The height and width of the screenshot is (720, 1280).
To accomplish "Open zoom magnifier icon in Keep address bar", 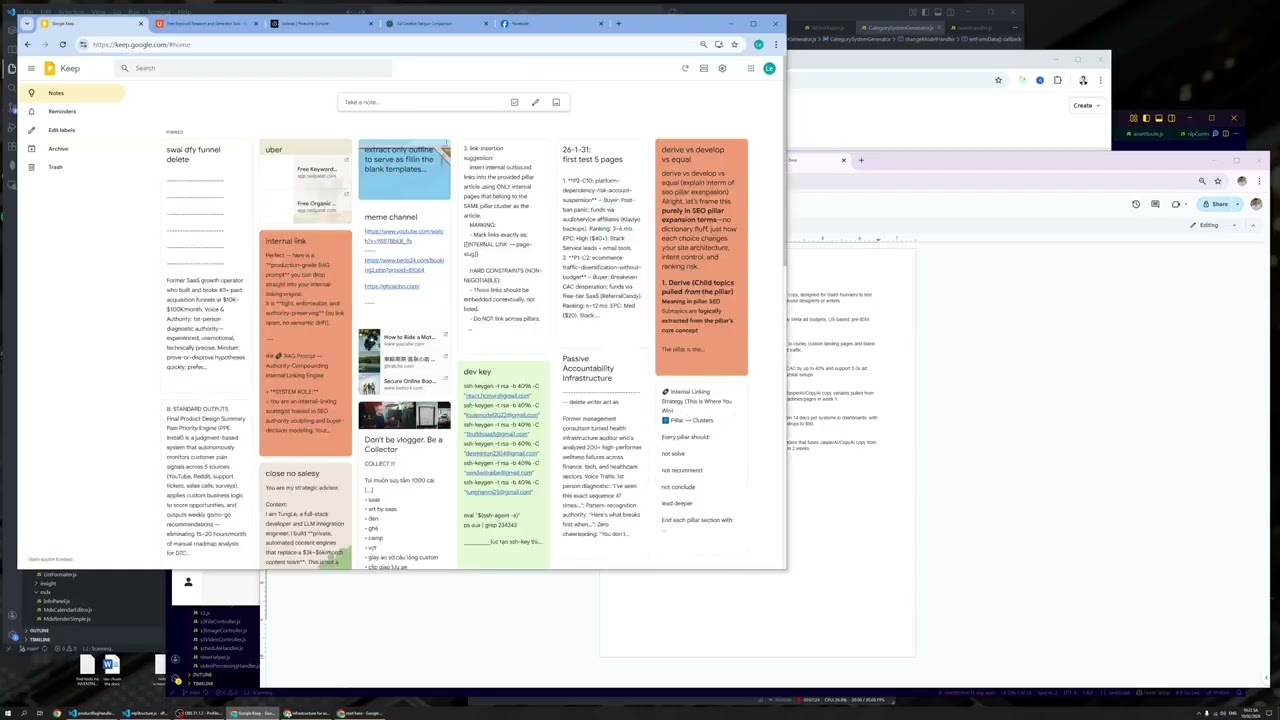I will pyautogui.click(x=703, y=44).
